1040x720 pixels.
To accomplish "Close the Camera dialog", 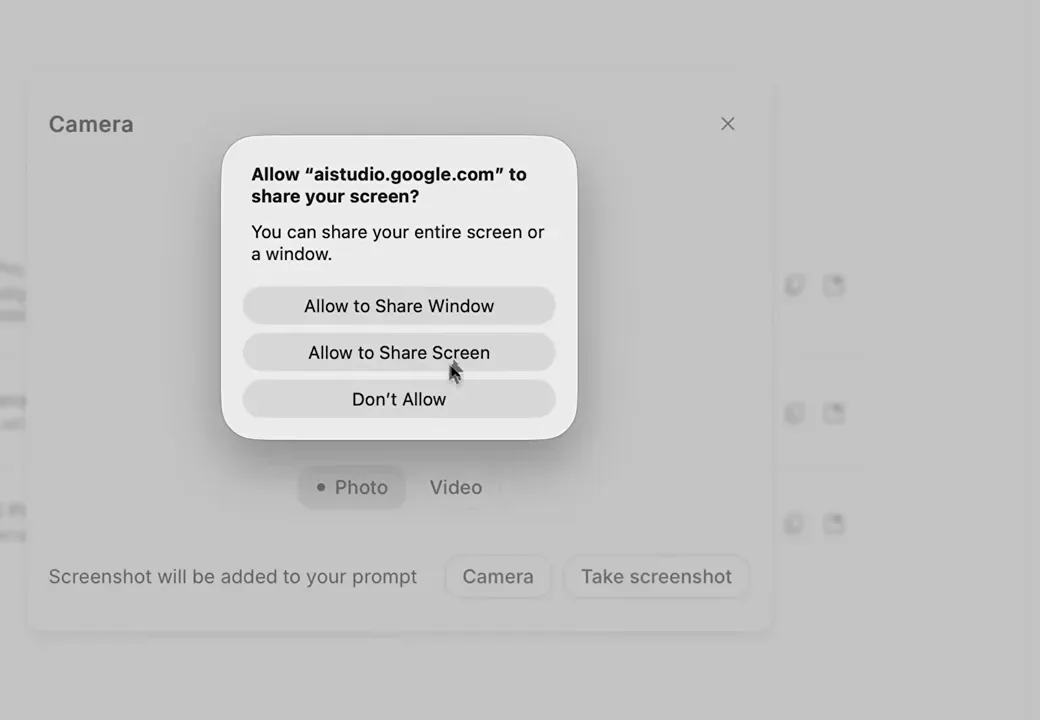I will 728,124.
